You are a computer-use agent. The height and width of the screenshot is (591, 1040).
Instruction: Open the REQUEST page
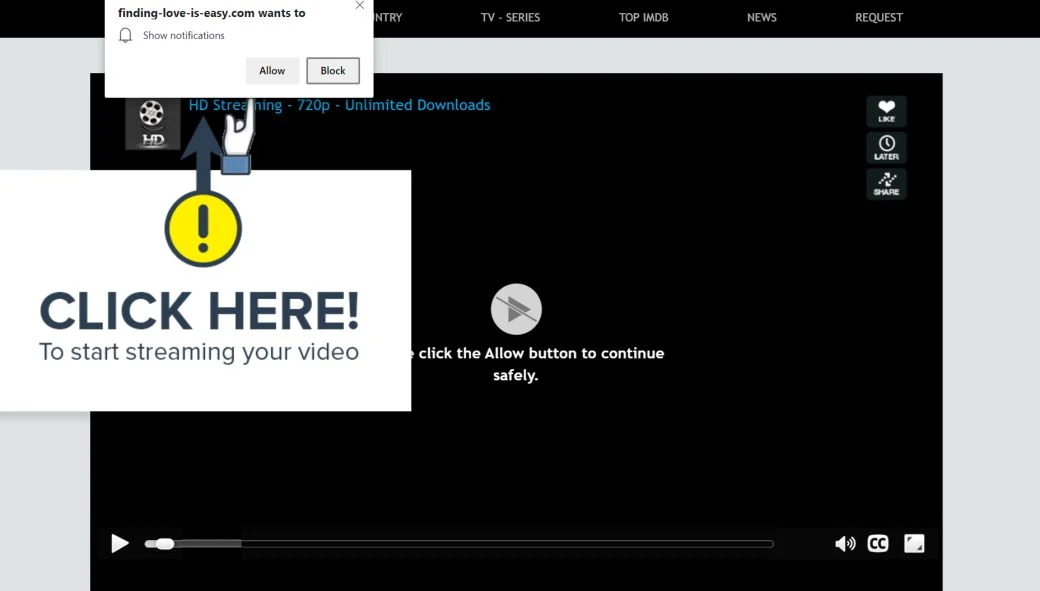pyautogui.click(x=879, y=17)
